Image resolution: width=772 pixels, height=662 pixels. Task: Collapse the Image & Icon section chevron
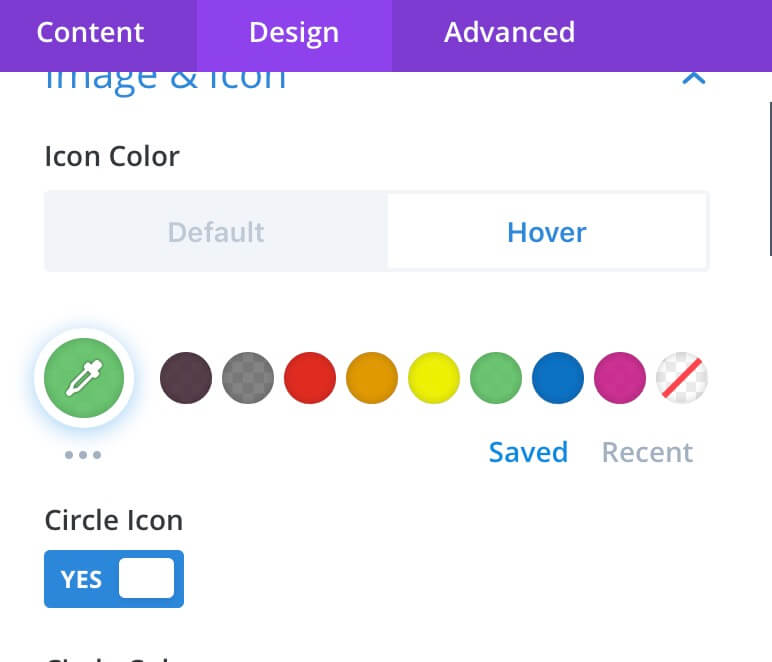(x=694, y=78)
